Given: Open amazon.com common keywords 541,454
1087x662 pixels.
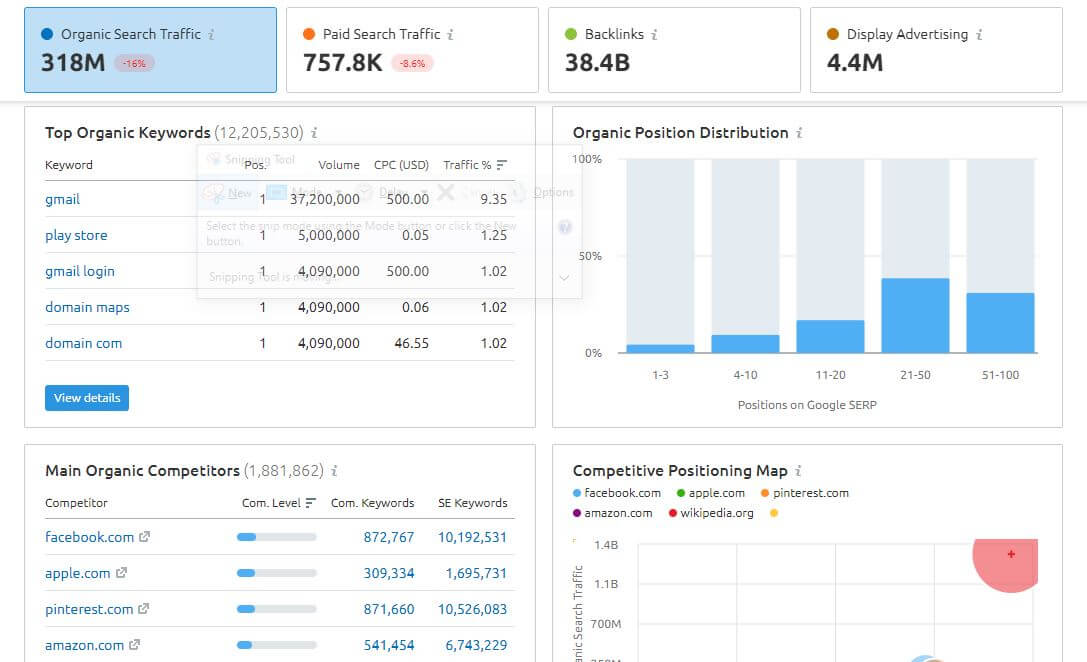Looking at the screenshot, I should (389, 645).
